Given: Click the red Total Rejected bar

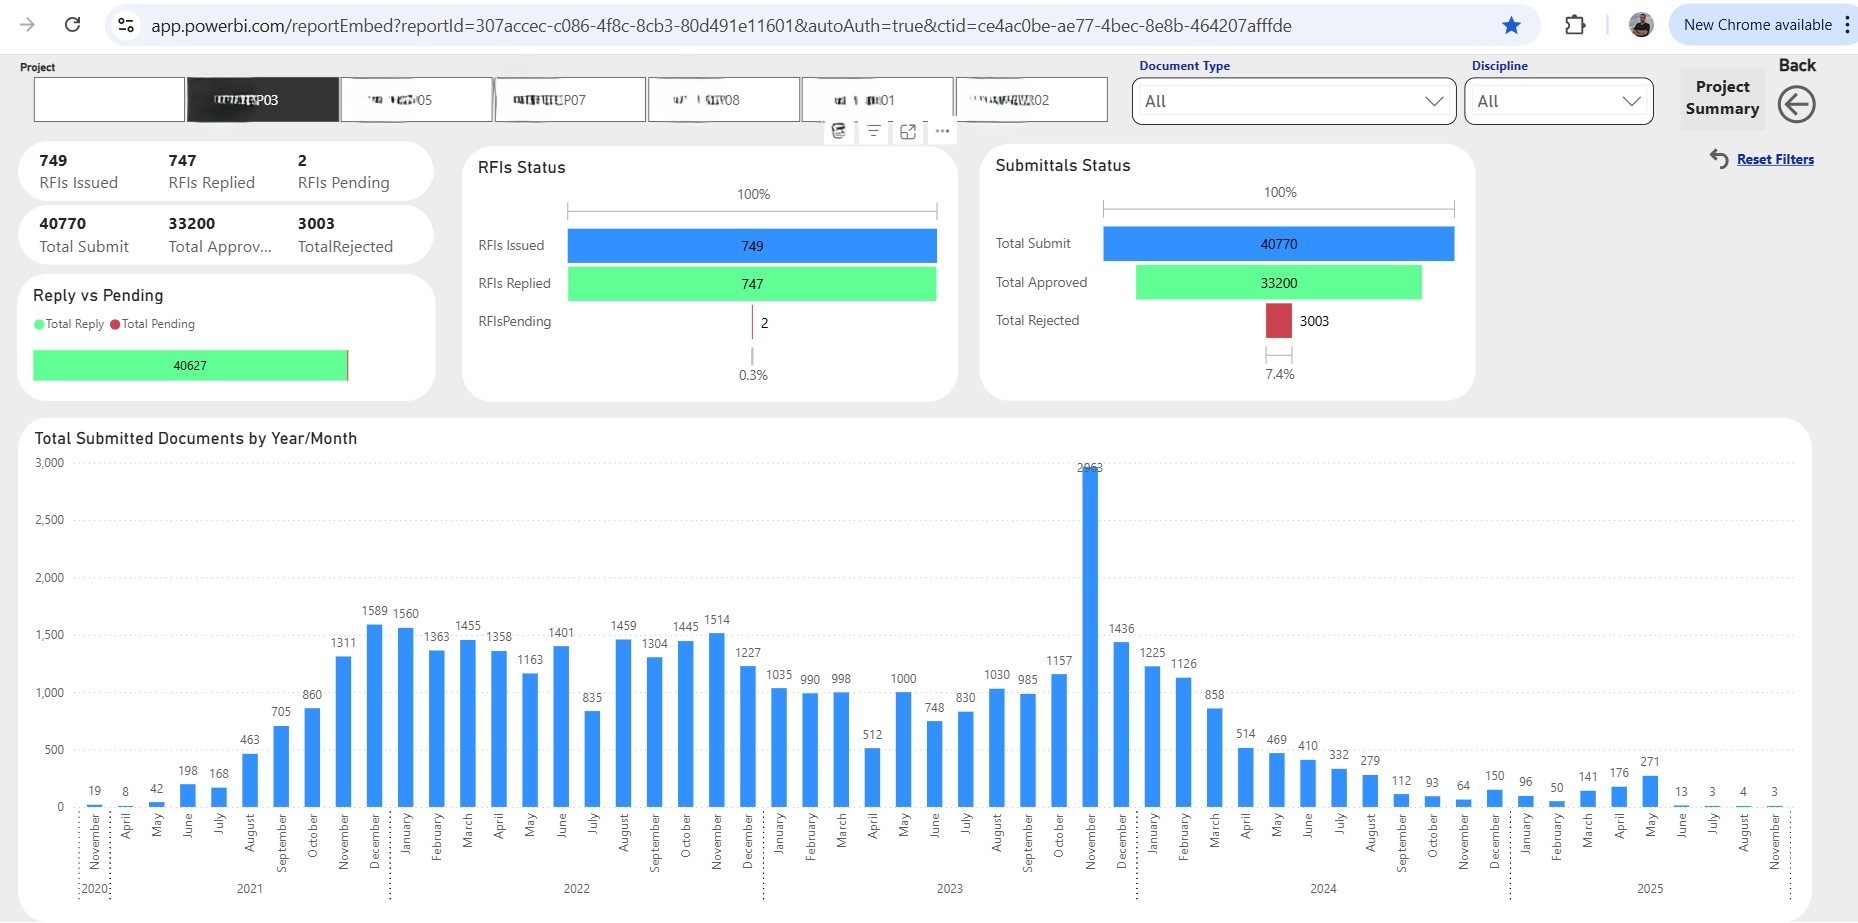Looking at the screenshot, I should tap(1278, 321).
